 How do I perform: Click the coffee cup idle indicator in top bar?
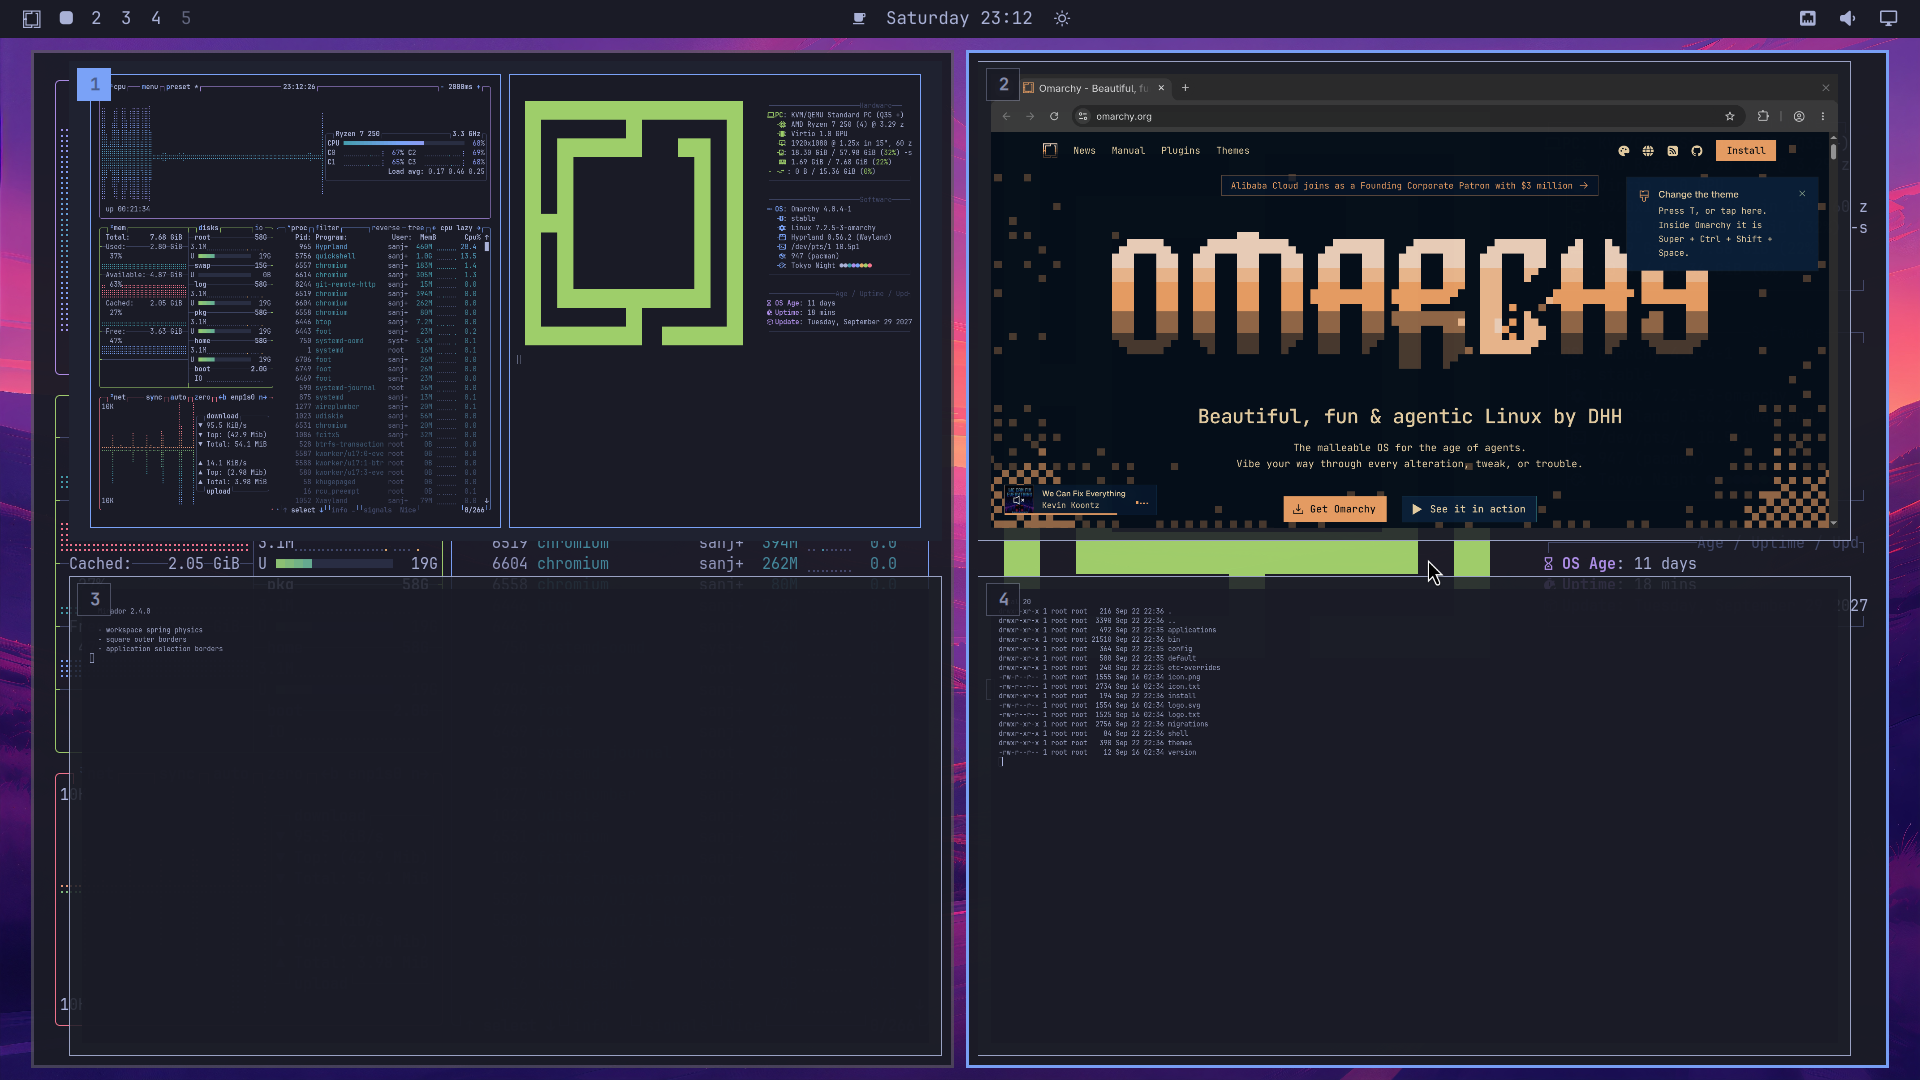coord(858,18)
